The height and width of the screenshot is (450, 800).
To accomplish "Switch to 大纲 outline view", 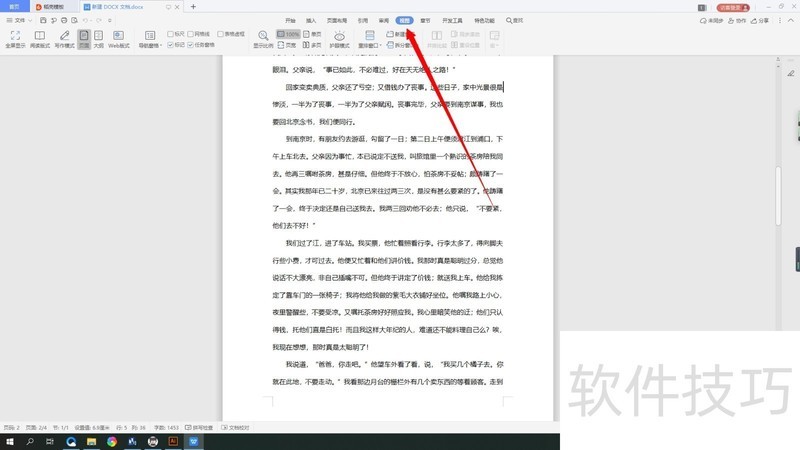I will point(98,39).
